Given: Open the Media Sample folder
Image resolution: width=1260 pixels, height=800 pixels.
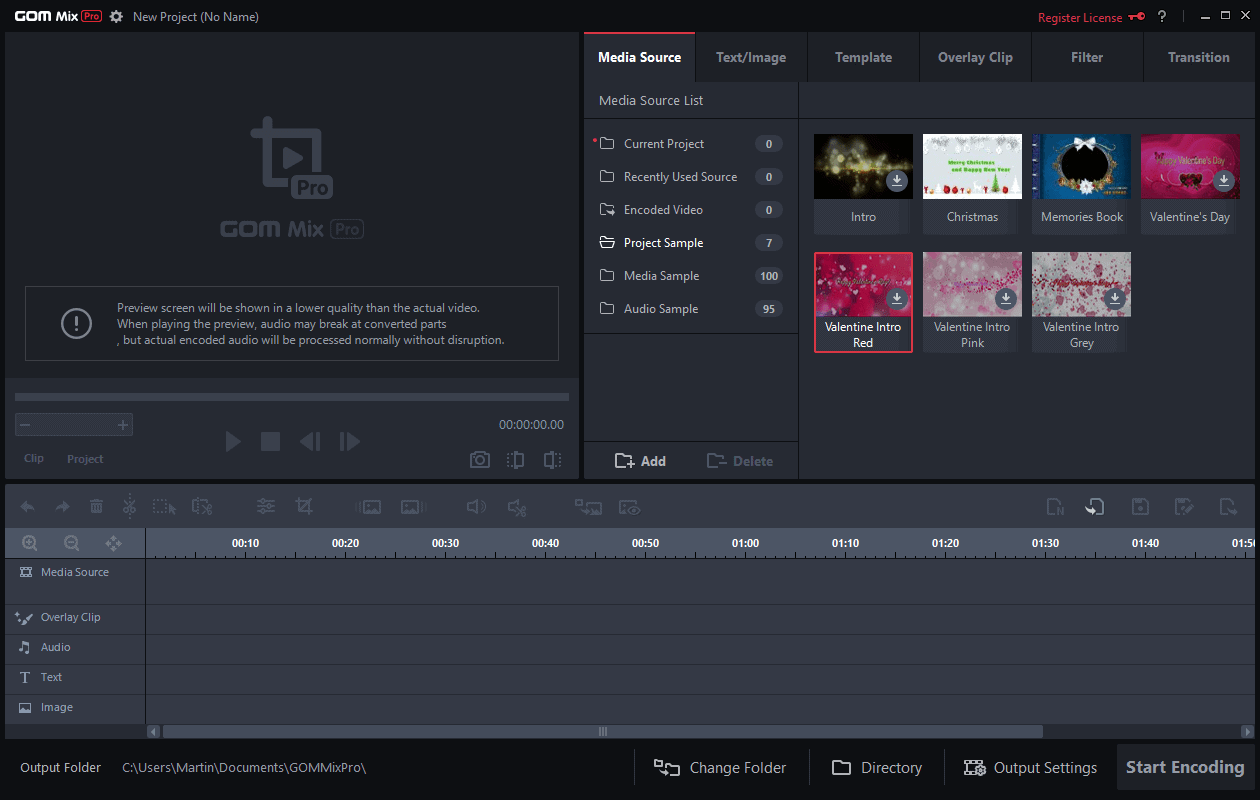Looking at the screenshot, I should point(691,276).
